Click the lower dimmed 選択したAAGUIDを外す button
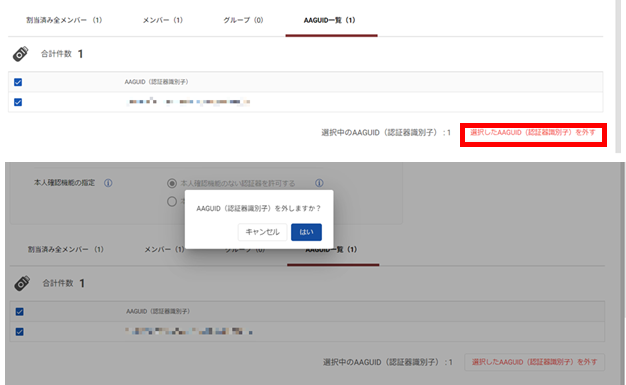Viewport: 626px width, 385px height. [x=535, y=362]
